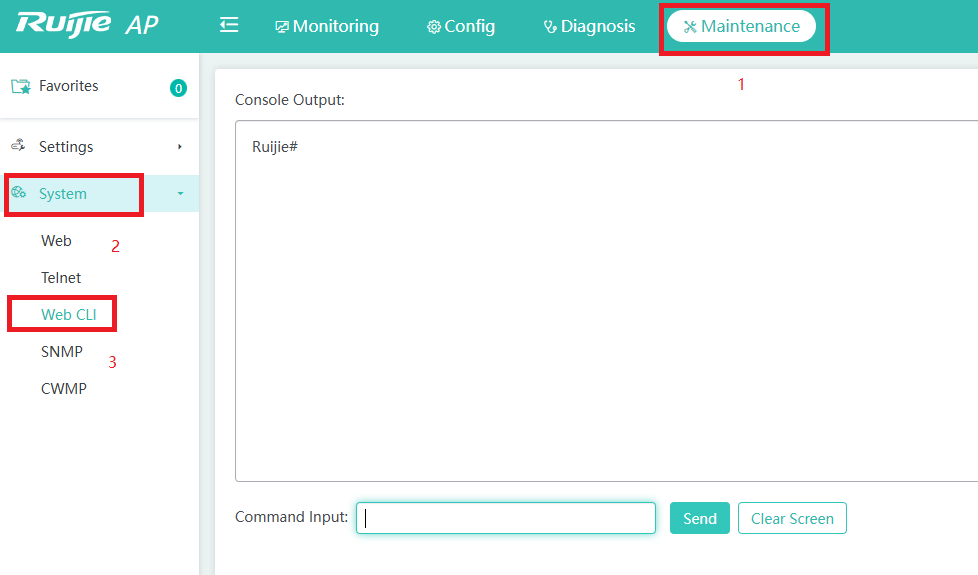Click the Favorites star folder icon

point(20,87)
